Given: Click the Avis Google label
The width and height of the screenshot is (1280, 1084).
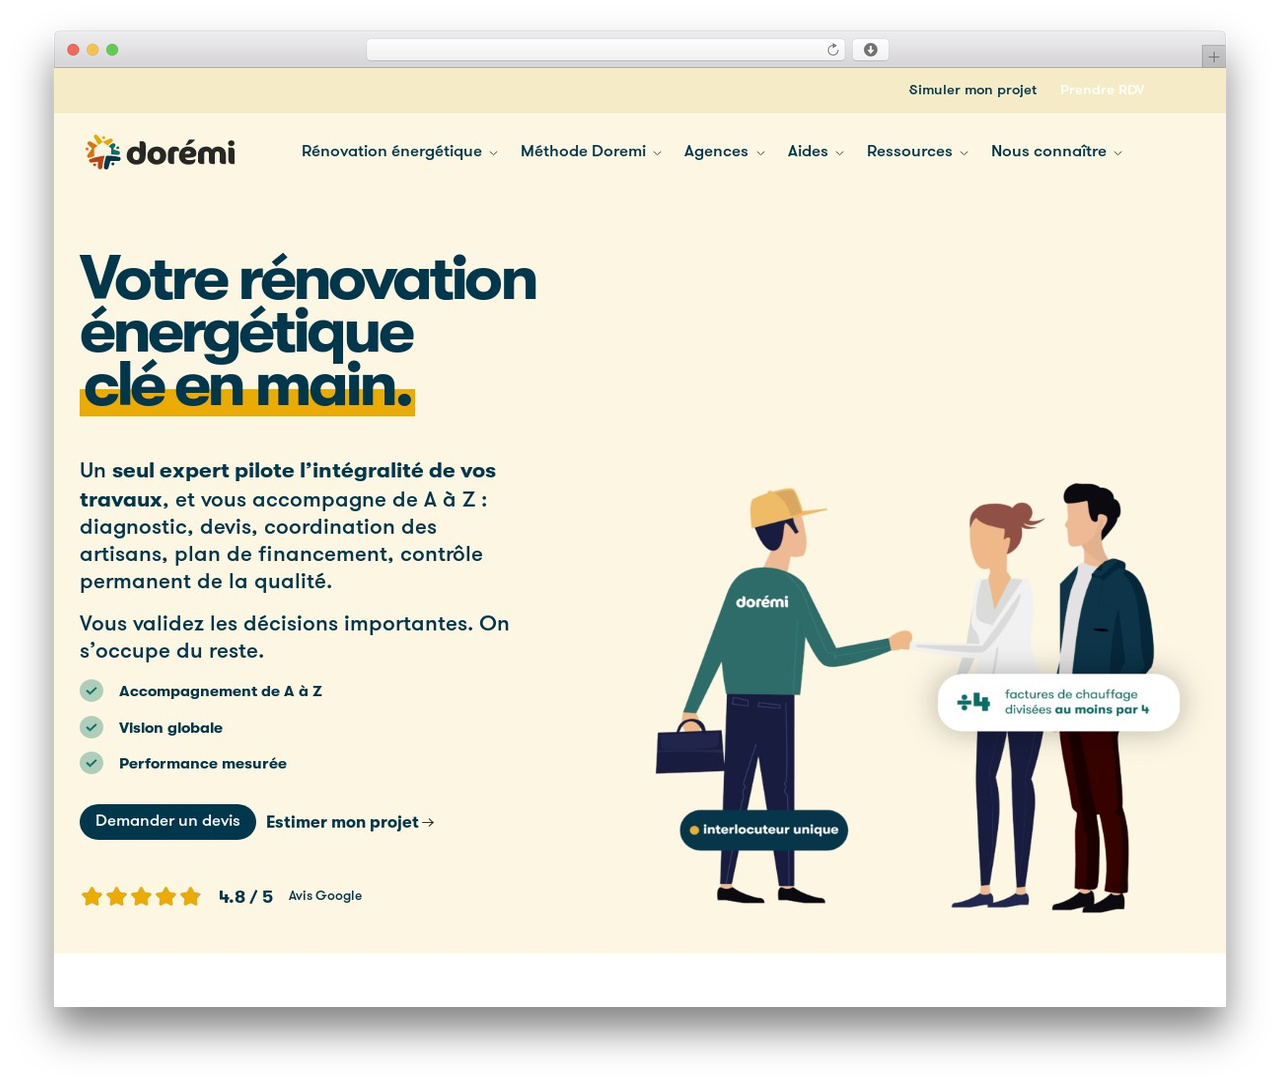Looking at the screenshot, I should coord(325,896).
